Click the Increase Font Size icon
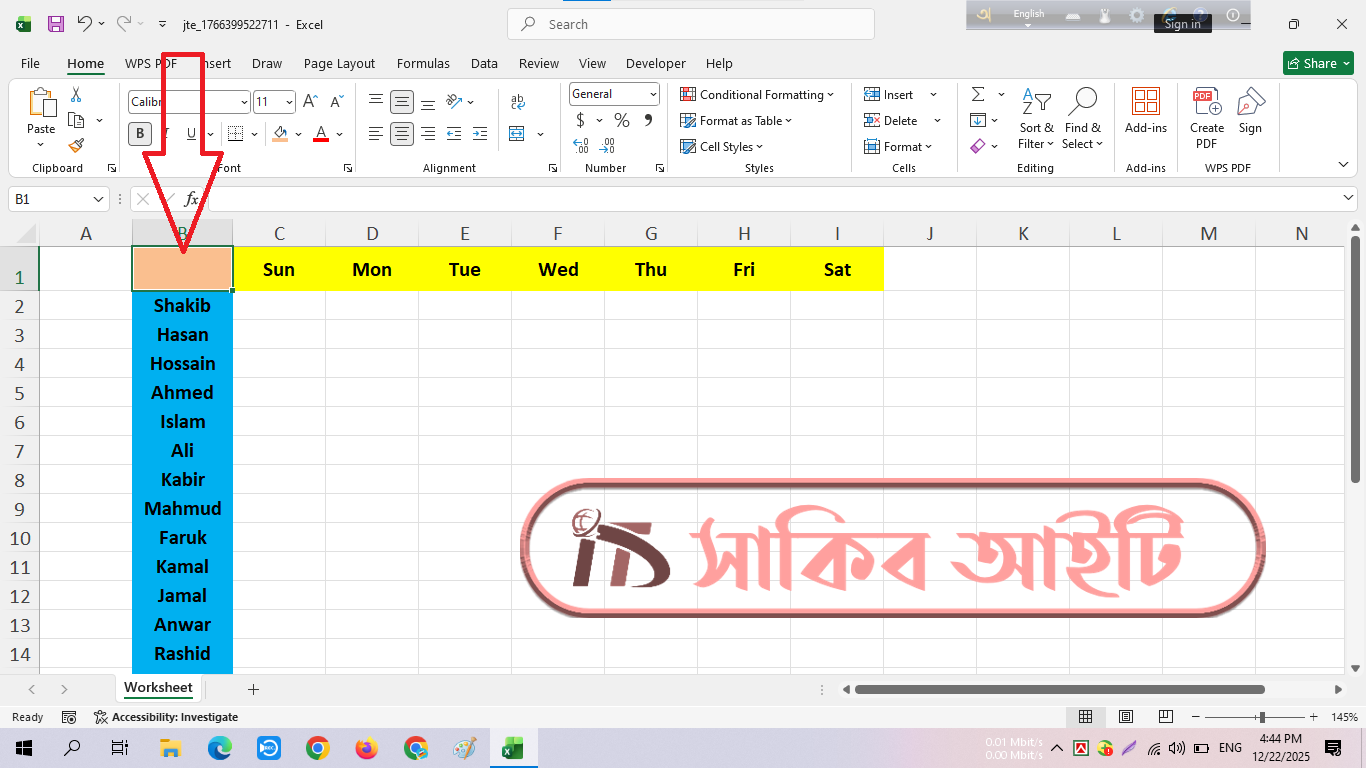This screenshot has width=1366, height=768. 310,102
